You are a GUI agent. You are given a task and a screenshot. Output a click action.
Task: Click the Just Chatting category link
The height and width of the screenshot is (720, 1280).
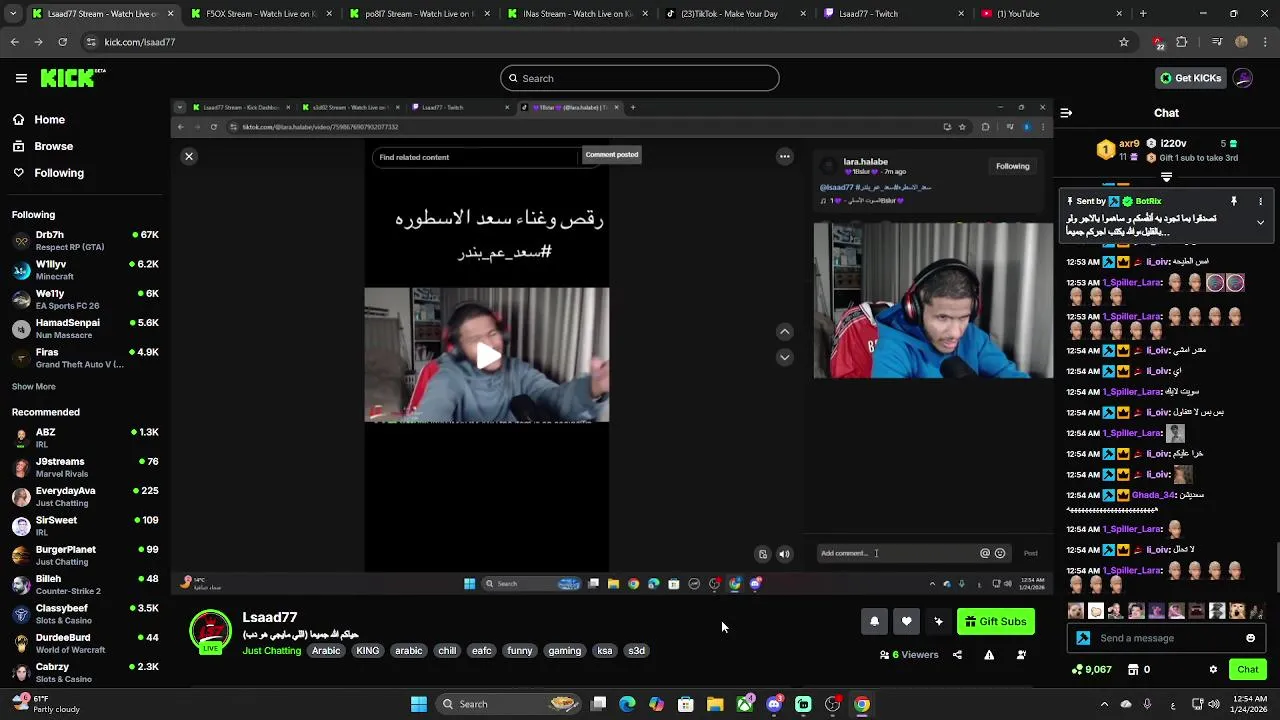tap(271, 650)
